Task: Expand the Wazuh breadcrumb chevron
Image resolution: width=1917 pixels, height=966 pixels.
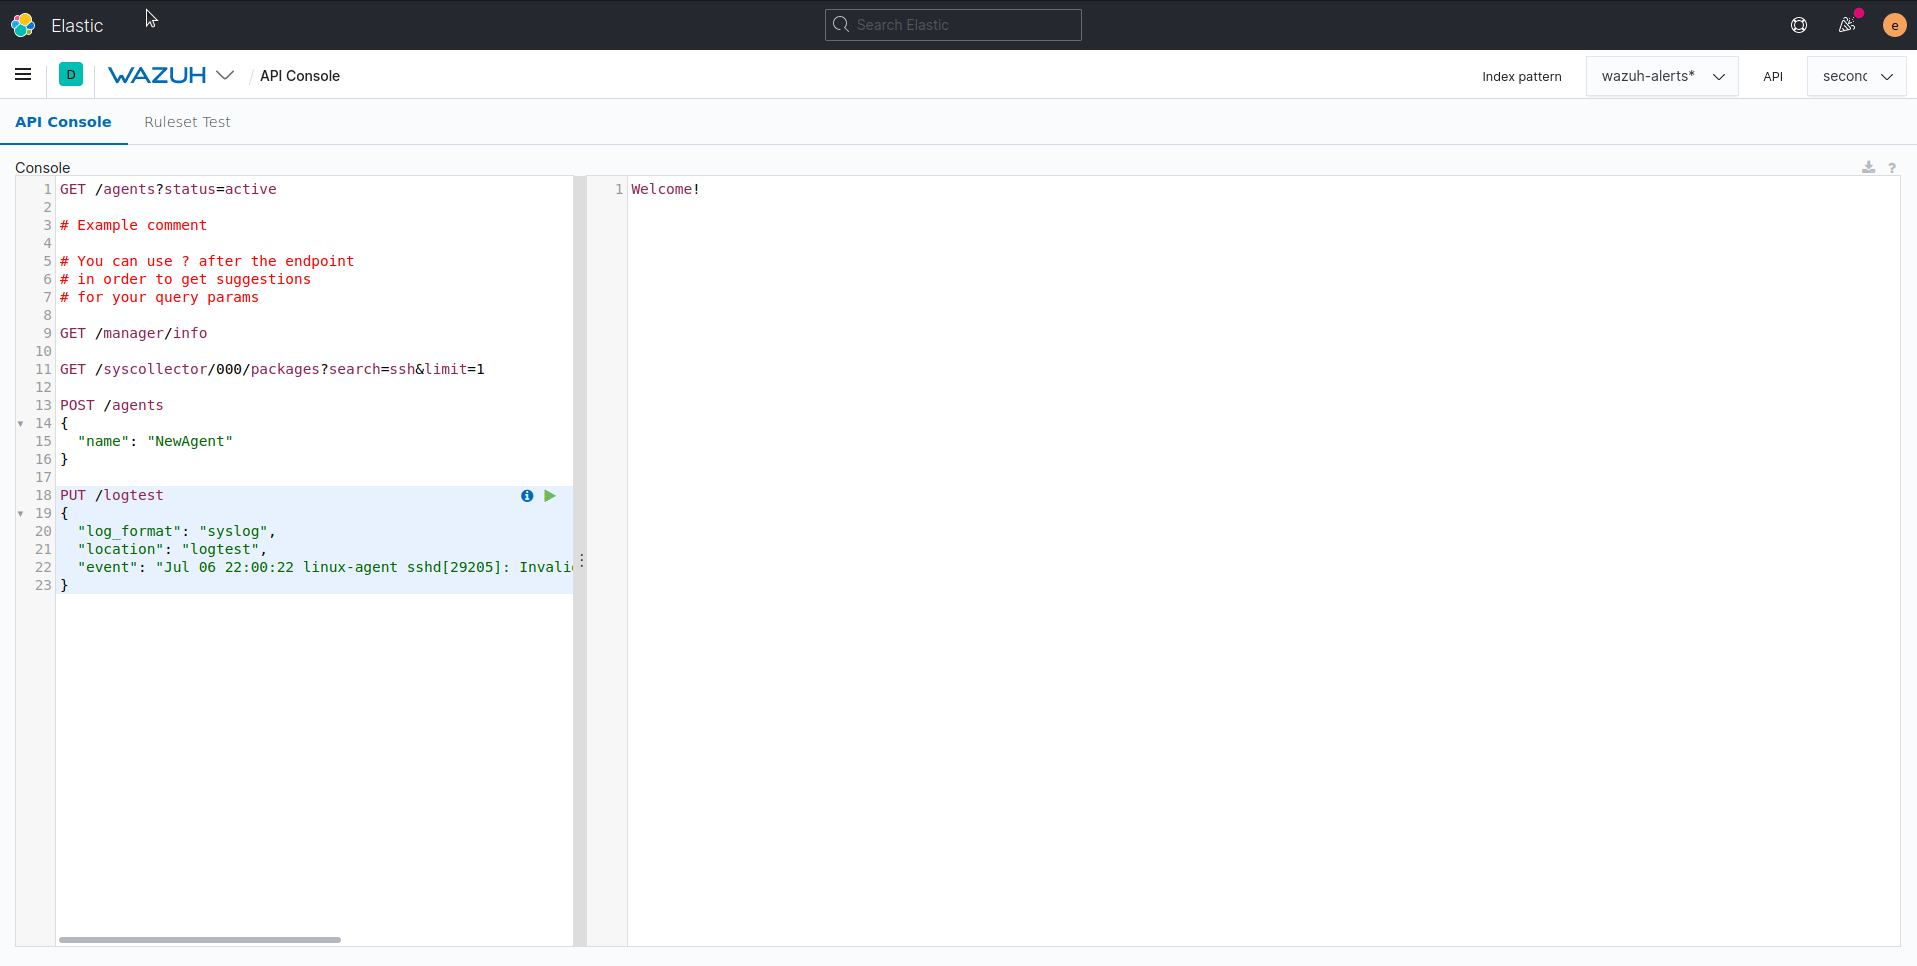Action: 227,75
